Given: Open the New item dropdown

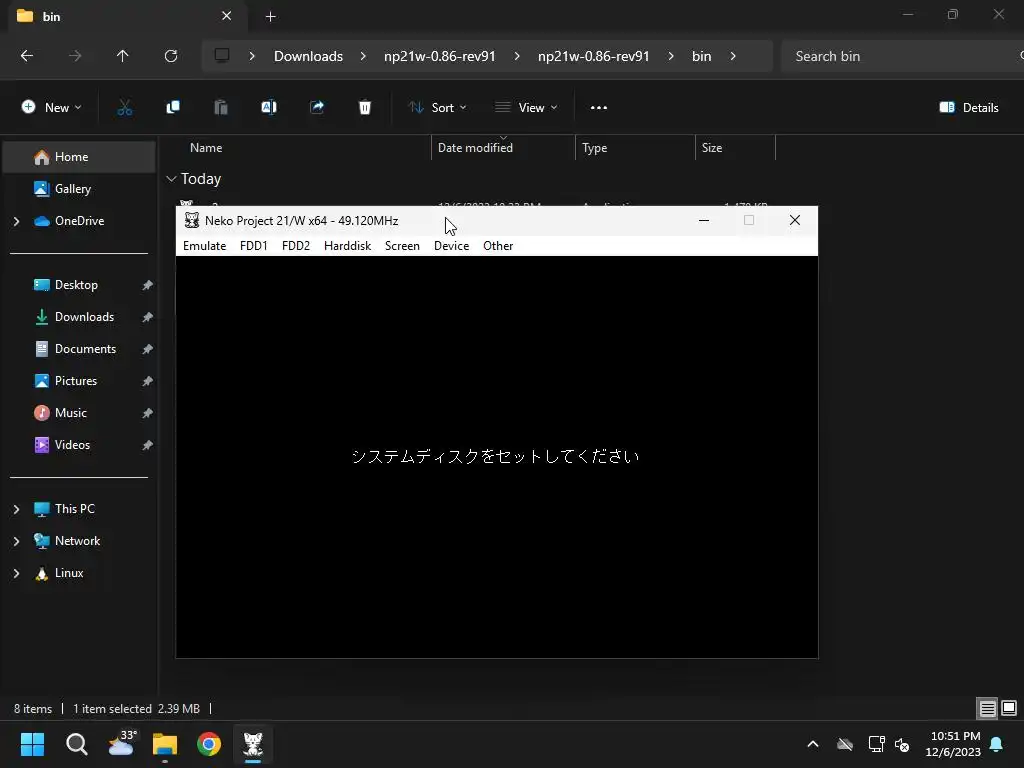Looking at the screenshot, I should click(x=52, y=108).
